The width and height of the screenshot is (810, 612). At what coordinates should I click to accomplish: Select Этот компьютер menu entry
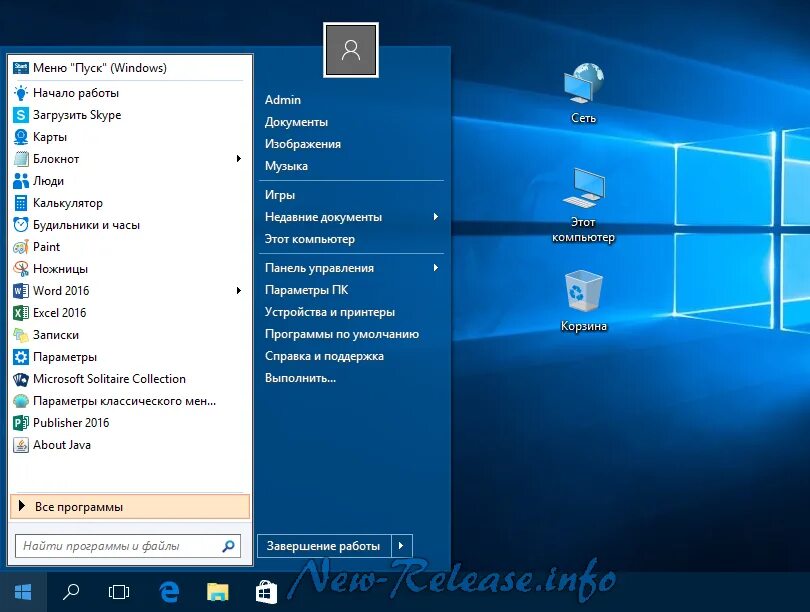pyautogui.click(x=310, y=239)
